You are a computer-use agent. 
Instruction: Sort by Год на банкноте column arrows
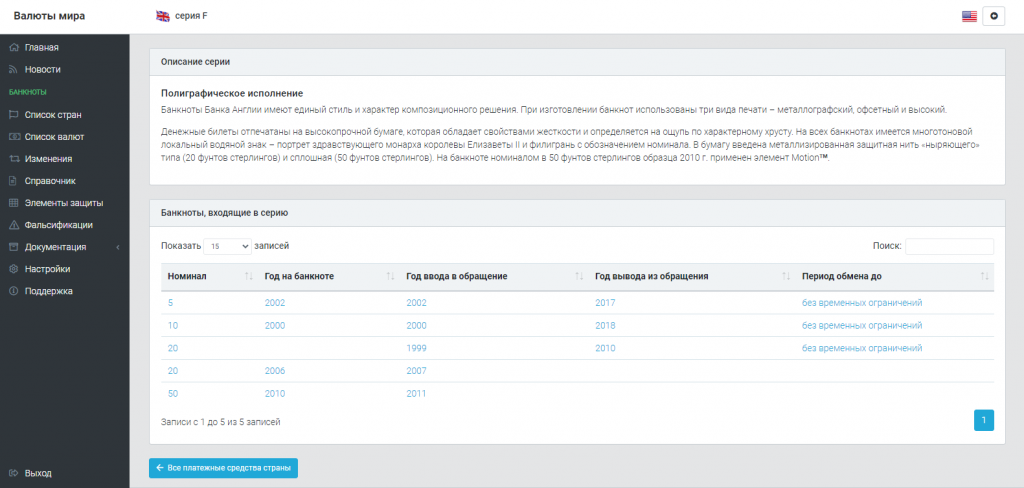click(x=390, y=277)
